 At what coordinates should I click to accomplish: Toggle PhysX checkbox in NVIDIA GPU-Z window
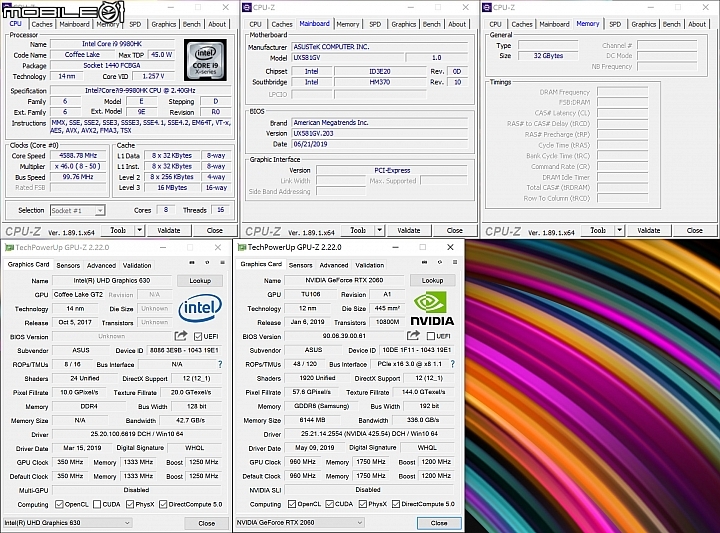[x=363, y=504]
